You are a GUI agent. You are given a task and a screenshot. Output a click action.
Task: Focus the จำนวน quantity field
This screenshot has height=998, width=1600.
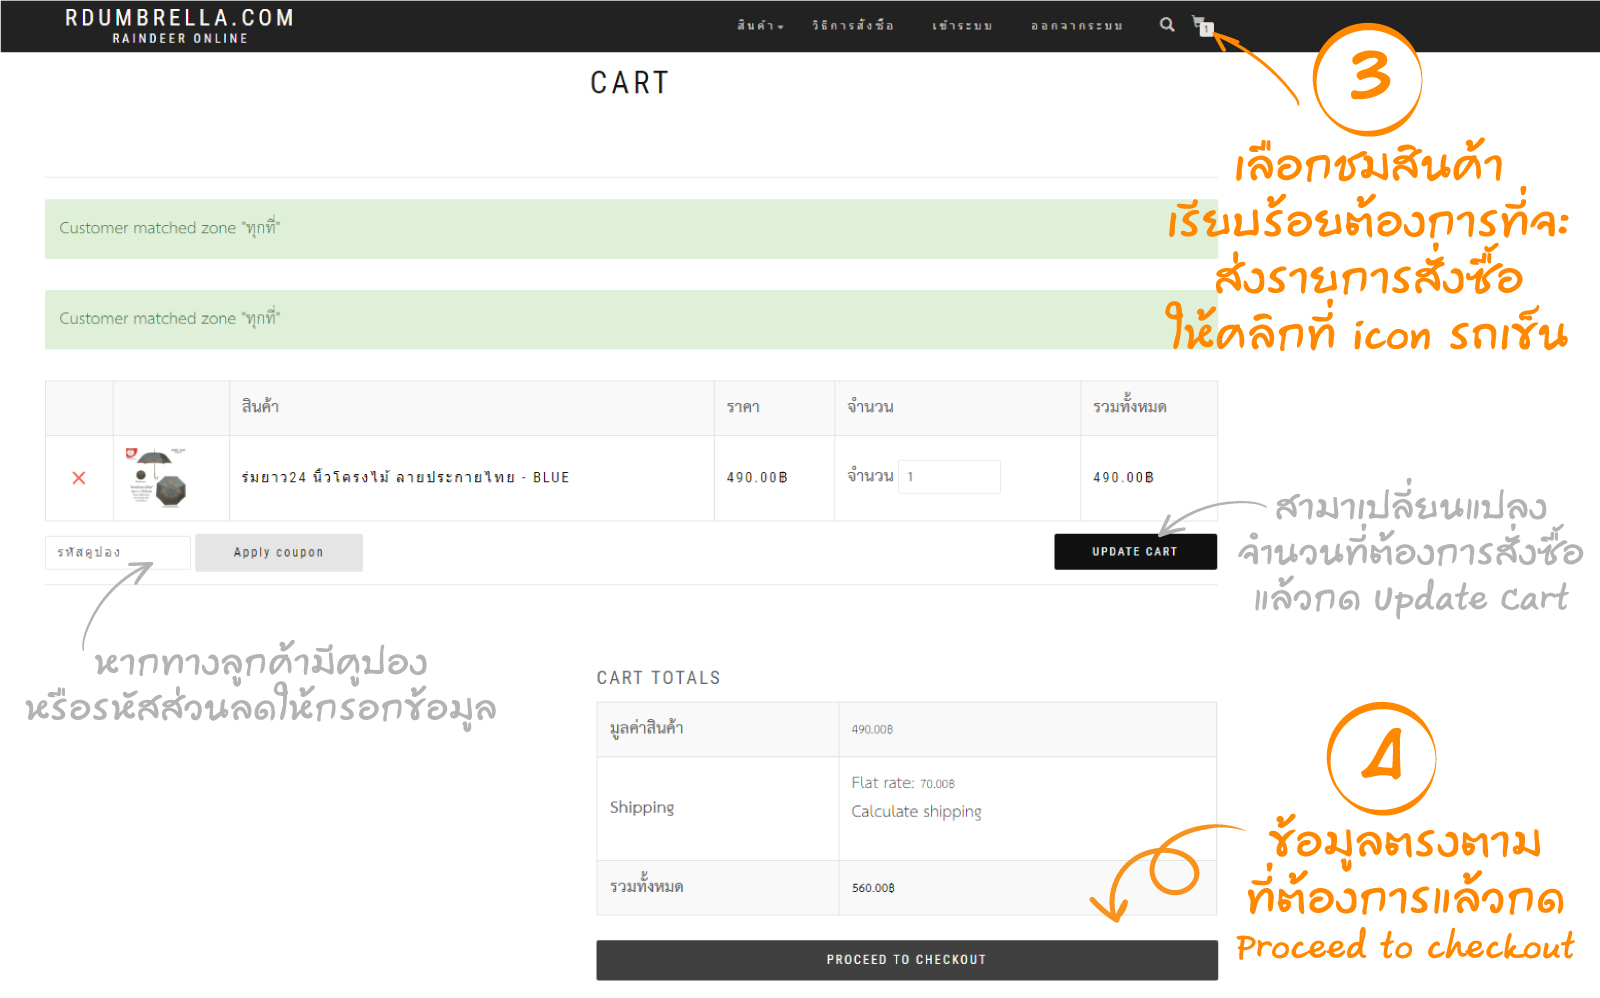coord(948,477)
